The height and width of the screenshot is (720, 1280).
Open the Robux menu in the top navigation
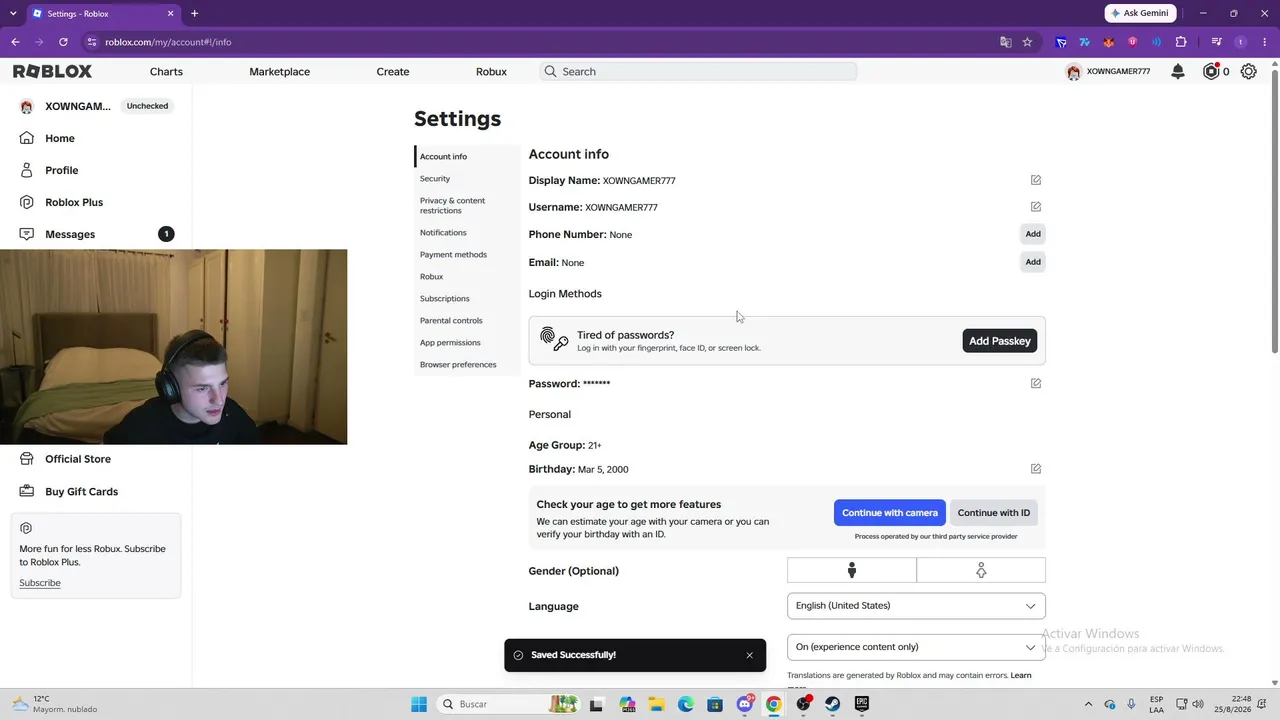[x=491, y=72]
